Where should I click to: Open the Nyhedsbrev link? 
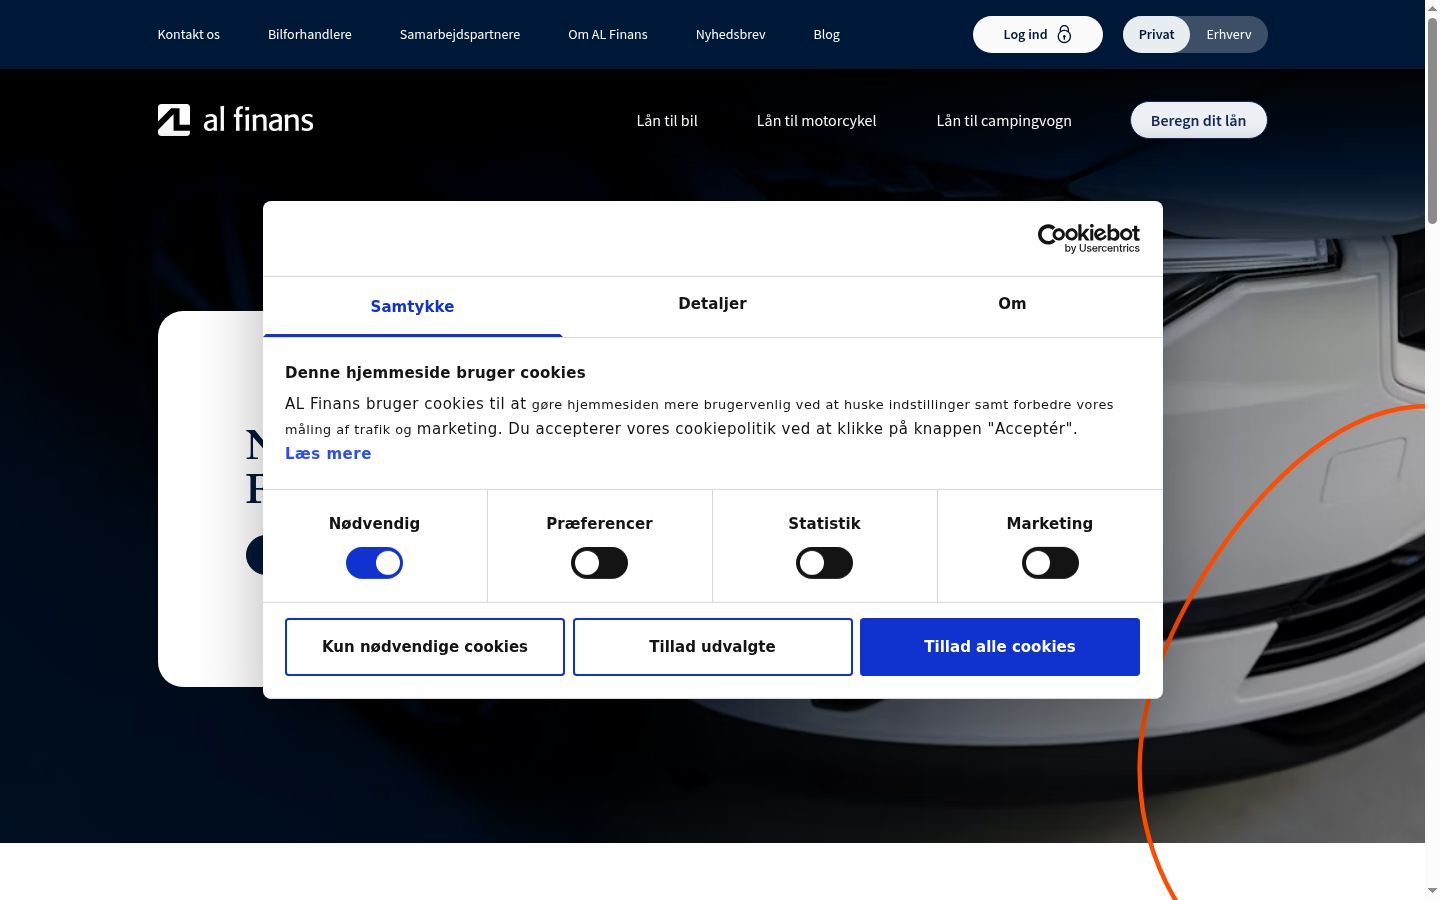point(731,34)
